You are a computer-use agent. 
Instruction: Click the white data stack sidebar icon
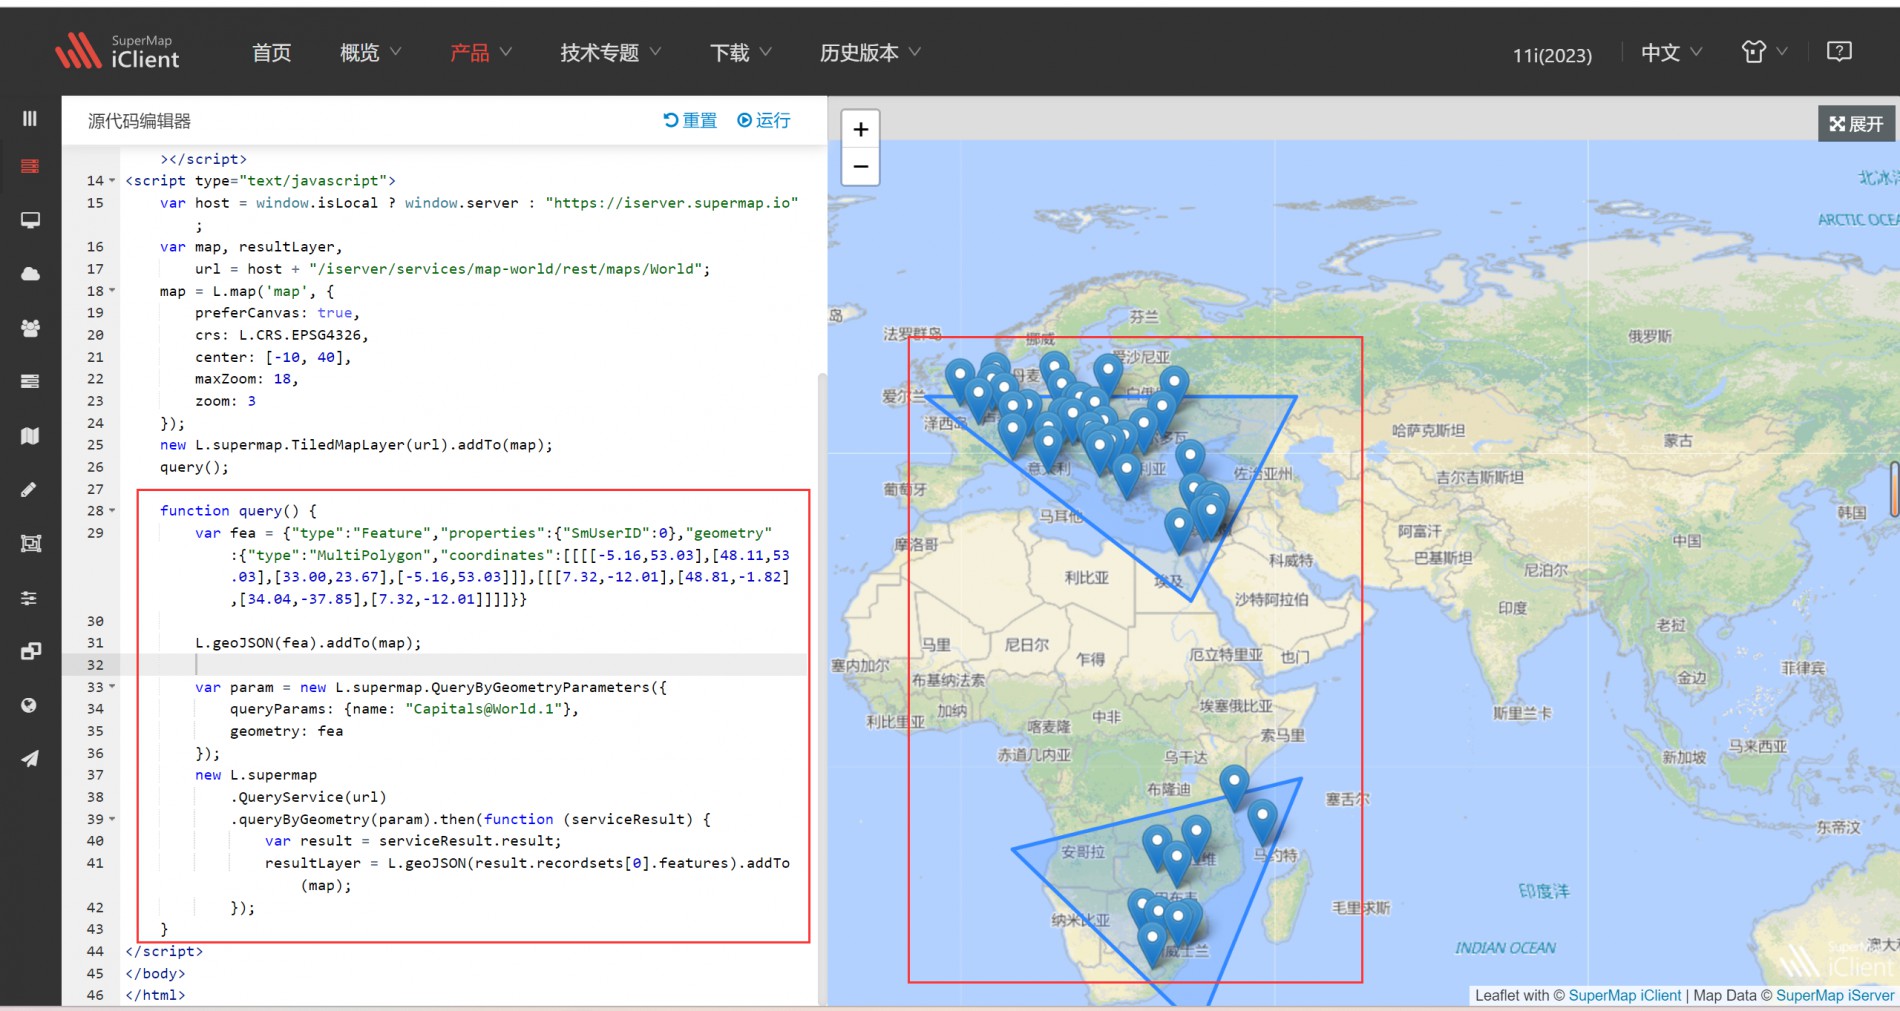click(x=30, y=381)
